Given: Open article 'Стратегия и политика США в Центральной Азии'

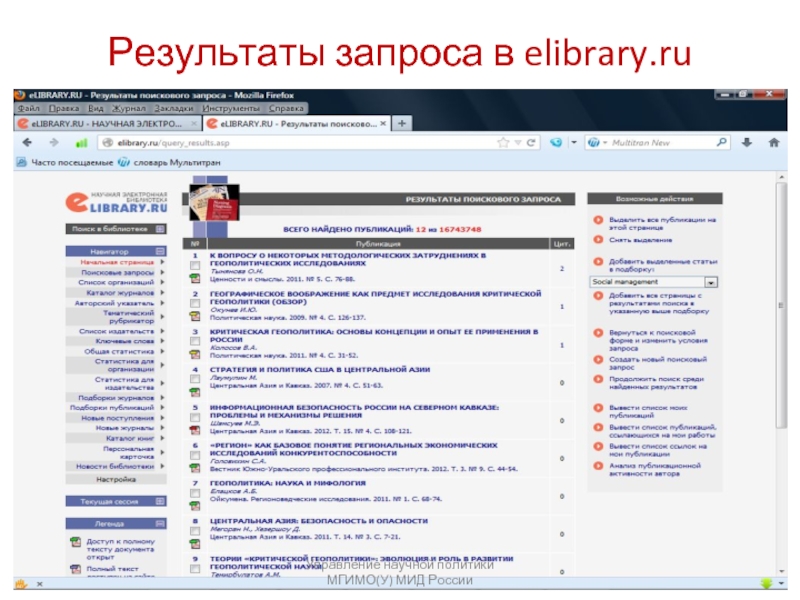Looking at the screenshot, I should pyautogui.click(x=320, y=369).
